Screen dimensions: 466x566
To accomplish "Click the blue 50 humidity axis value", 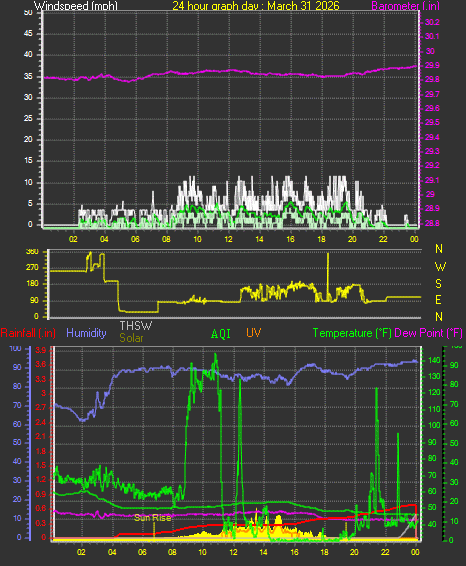I will (17, 443).
